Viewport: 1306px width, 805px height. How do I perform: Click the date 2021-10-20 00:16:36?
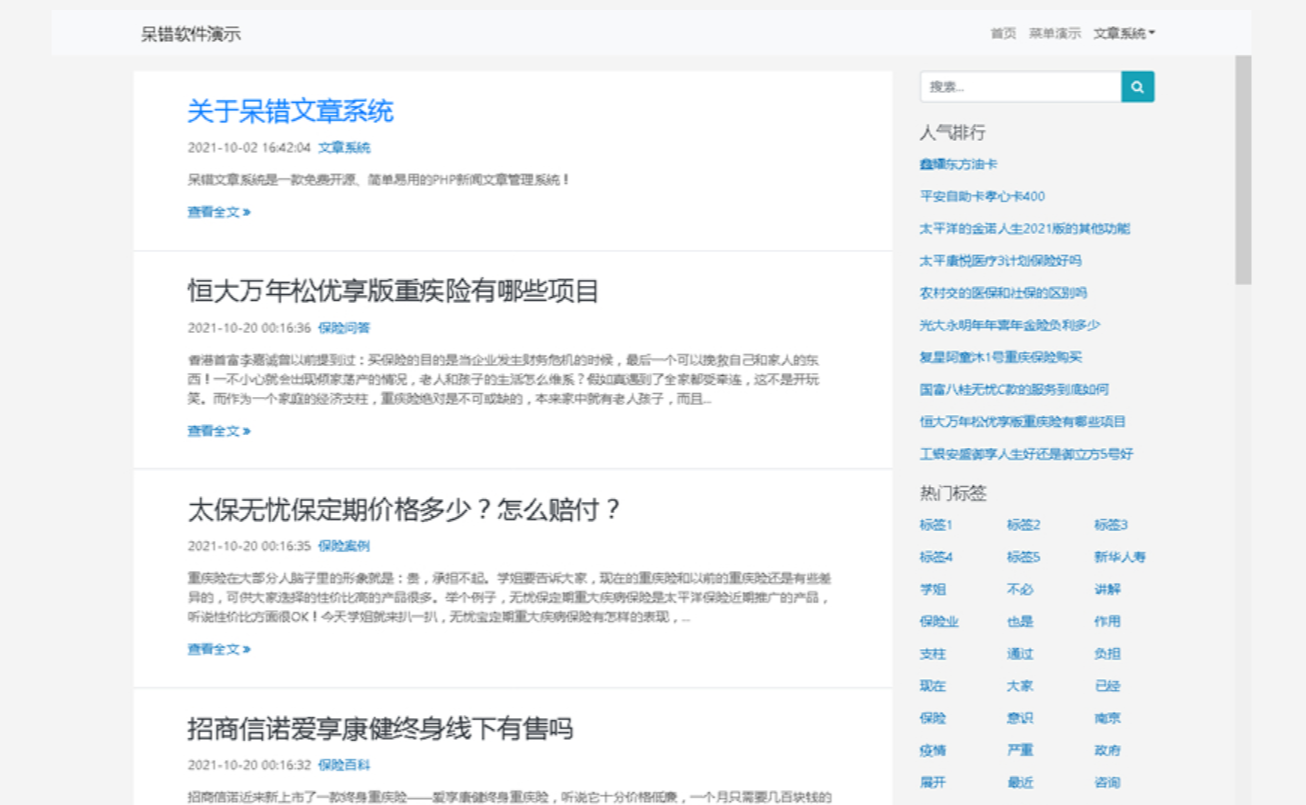(249, 328)
